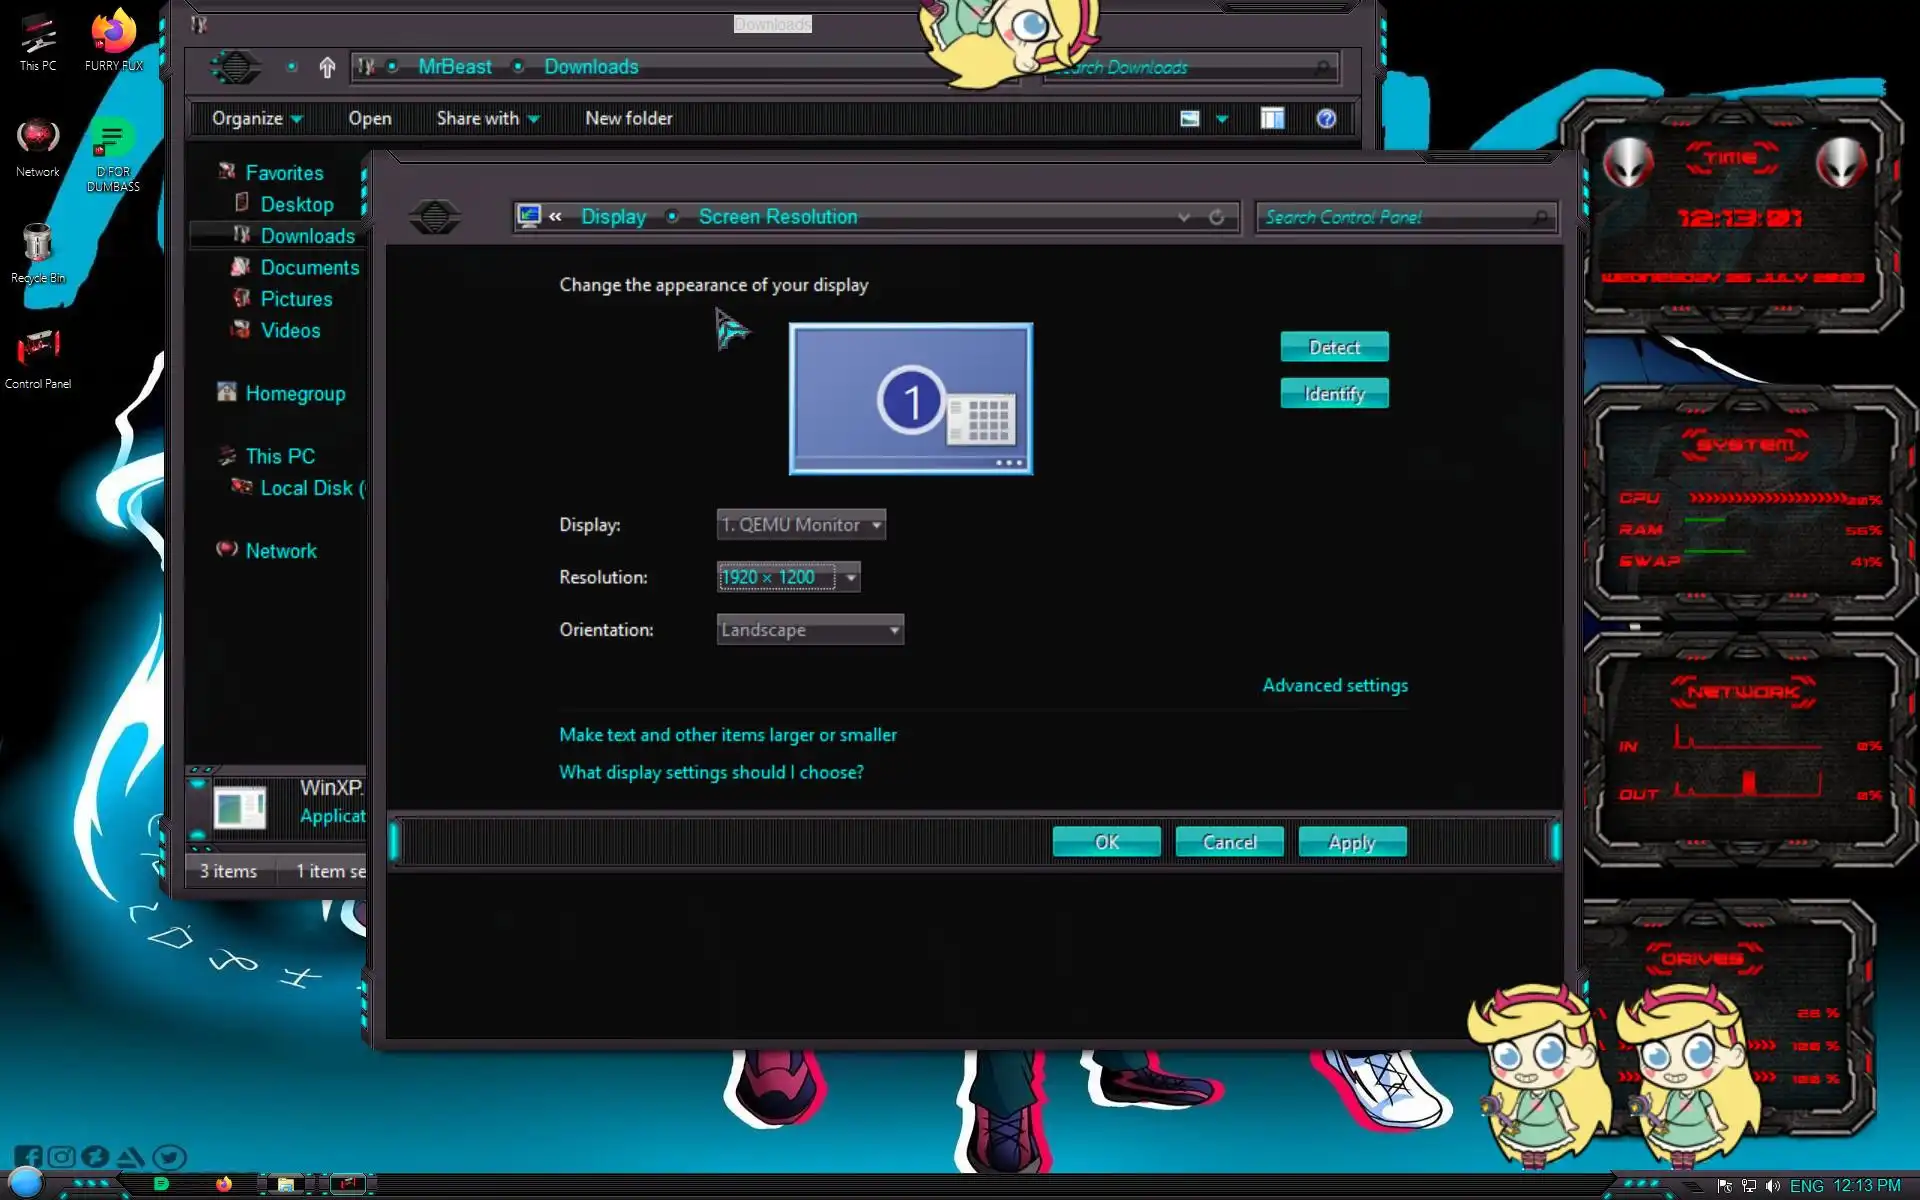Open the Advanced settings link
This screenshot has width=1920, height=1200.
pyautogui.click(x=1335, y=686)
